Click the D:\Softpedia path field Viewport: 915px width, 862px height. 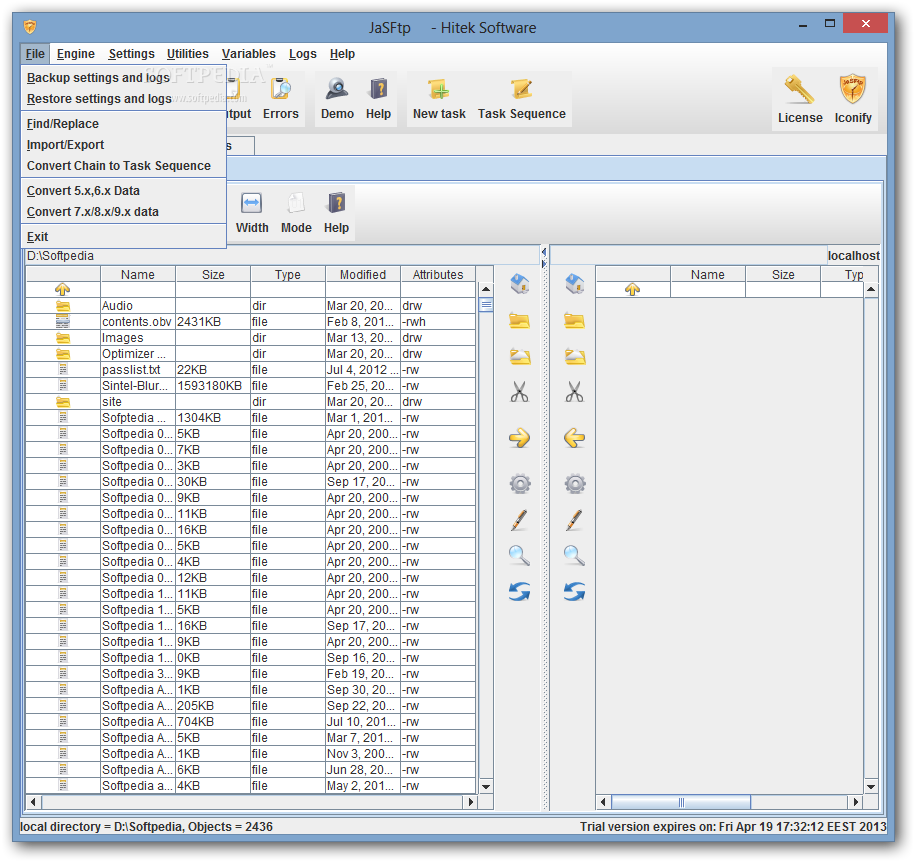click(x=282, y=256)
